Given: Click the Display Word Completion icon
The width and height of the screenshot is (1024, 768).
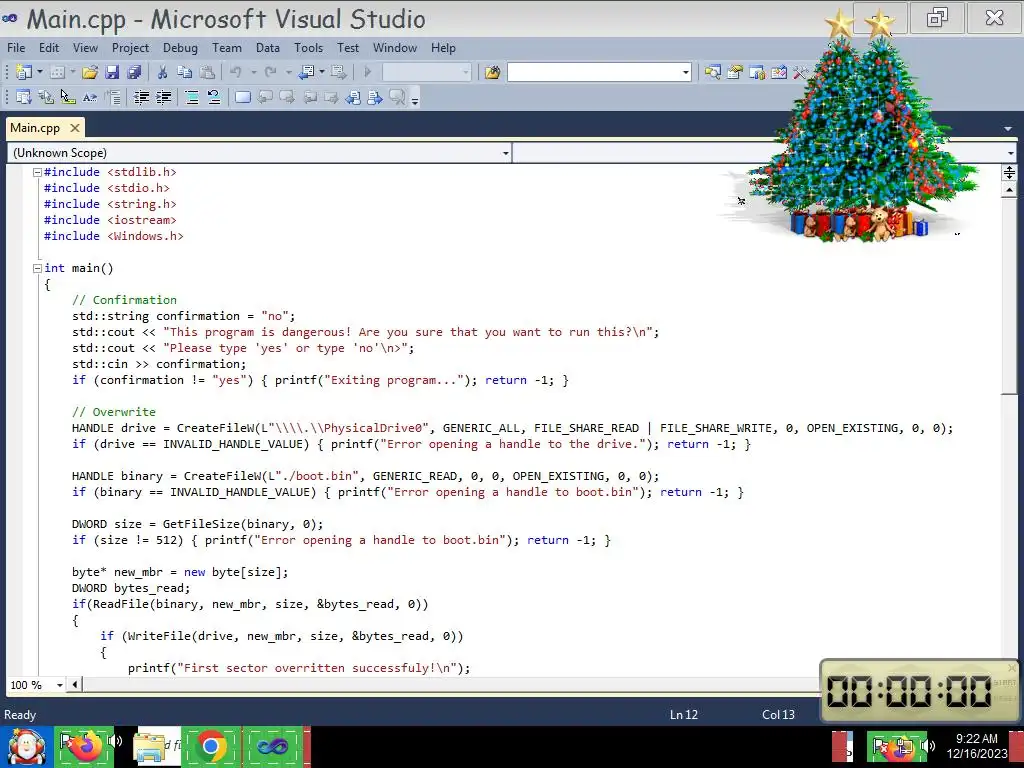Looking at the screenshot, I should coord(90,97).
